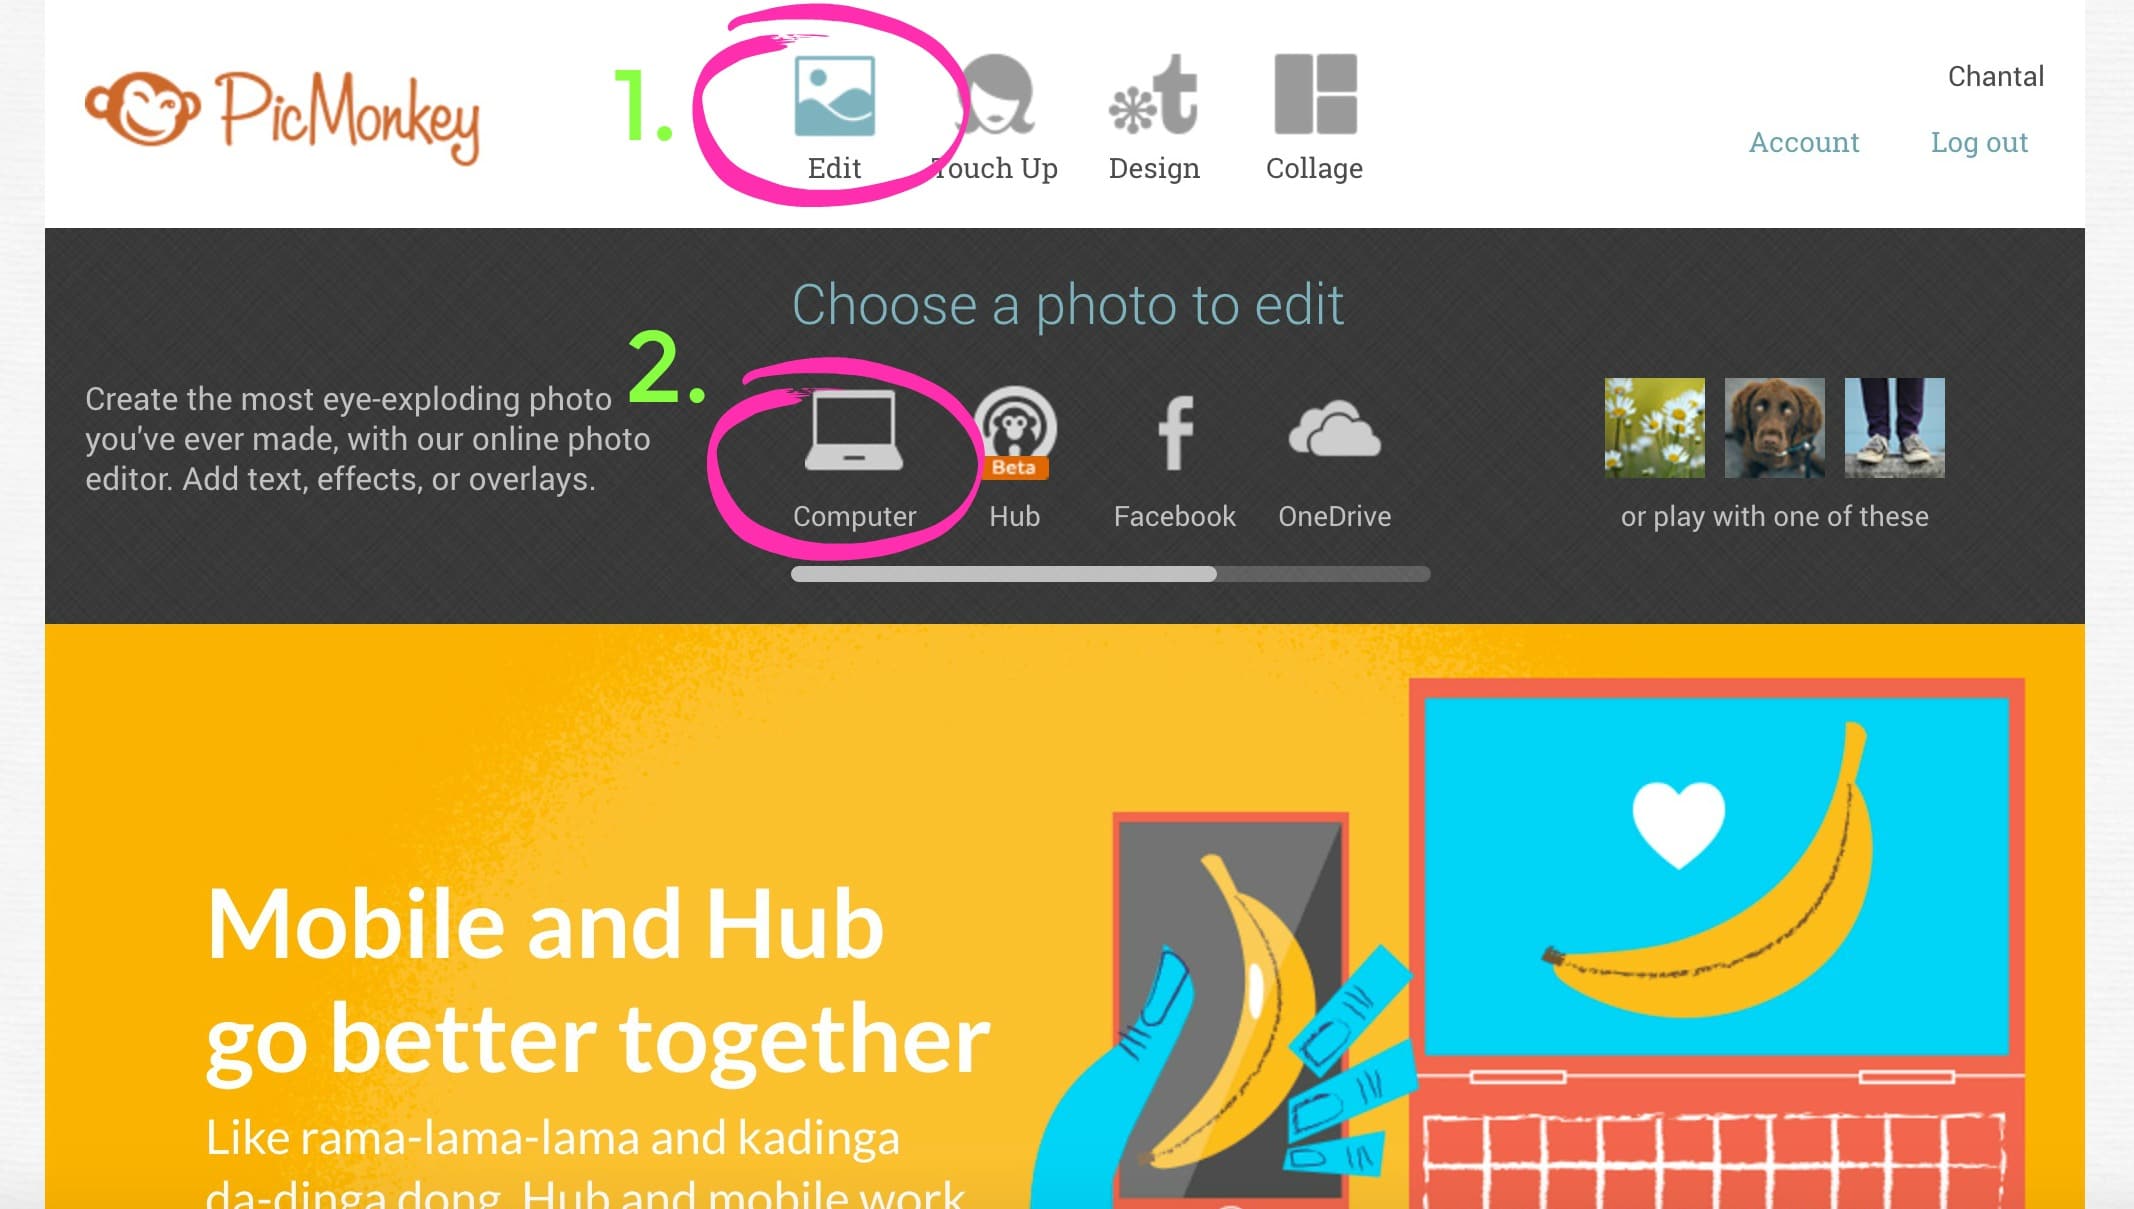Click the Mobile and Hub banner headline
This screenshot has height=1209, width=2134.
pyautogui.click(x=597, y=982)
